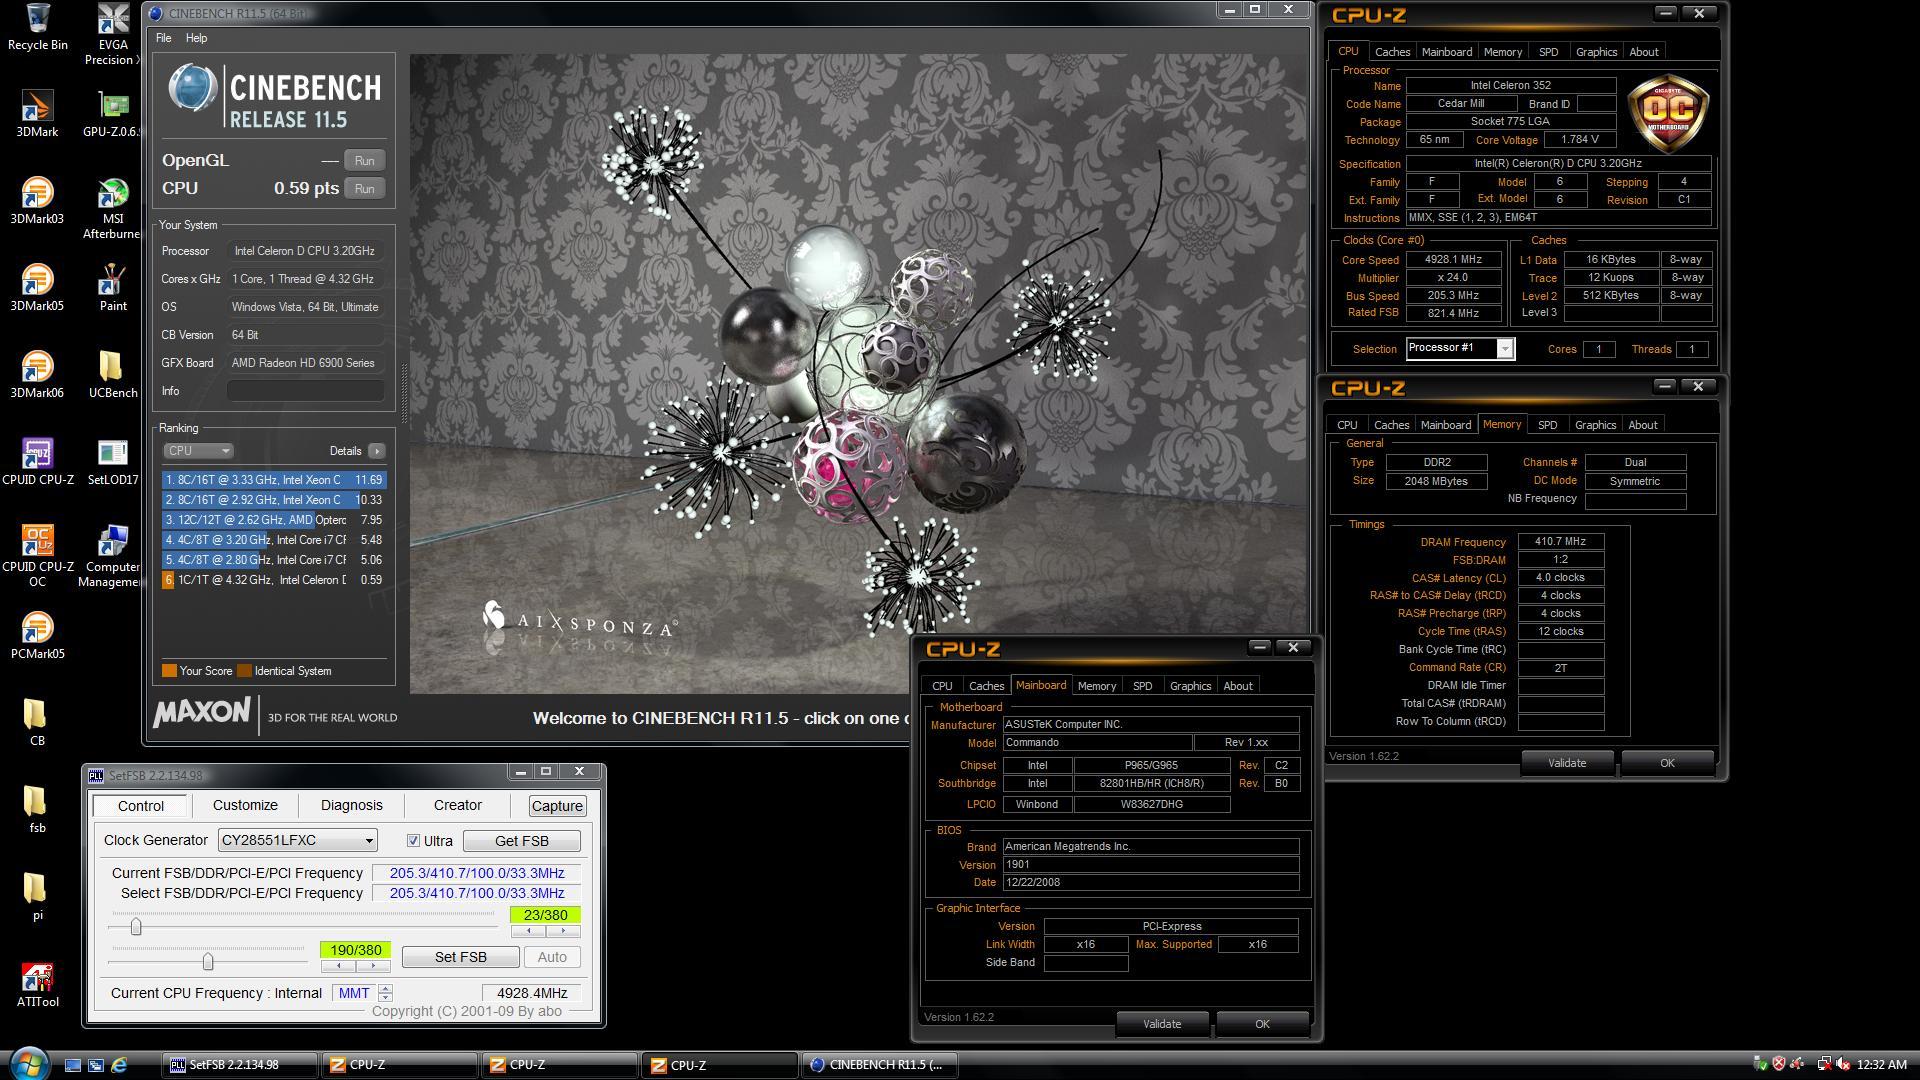
Task: Open the CPUID CPU-Z desktop shortcut
Action: pyautogui.click(x=37, y=461)
